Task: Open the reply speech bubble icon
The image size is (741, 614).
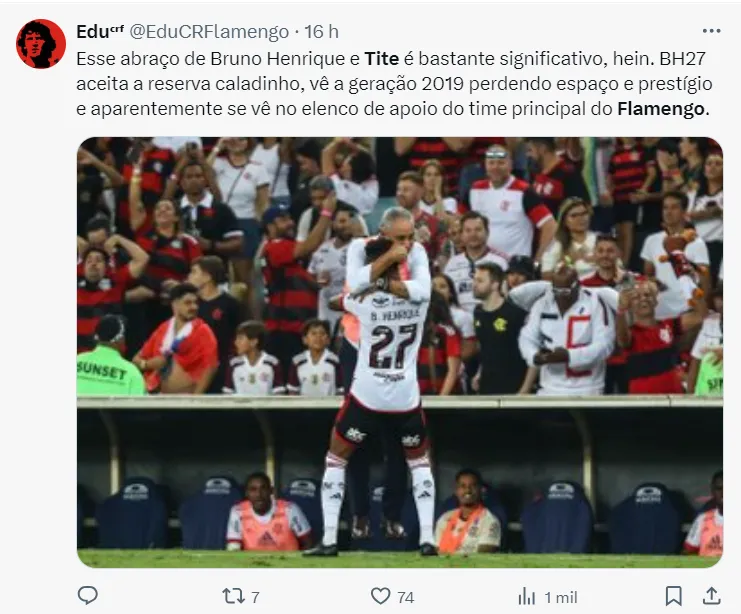Action: click(x=87, y=596)
